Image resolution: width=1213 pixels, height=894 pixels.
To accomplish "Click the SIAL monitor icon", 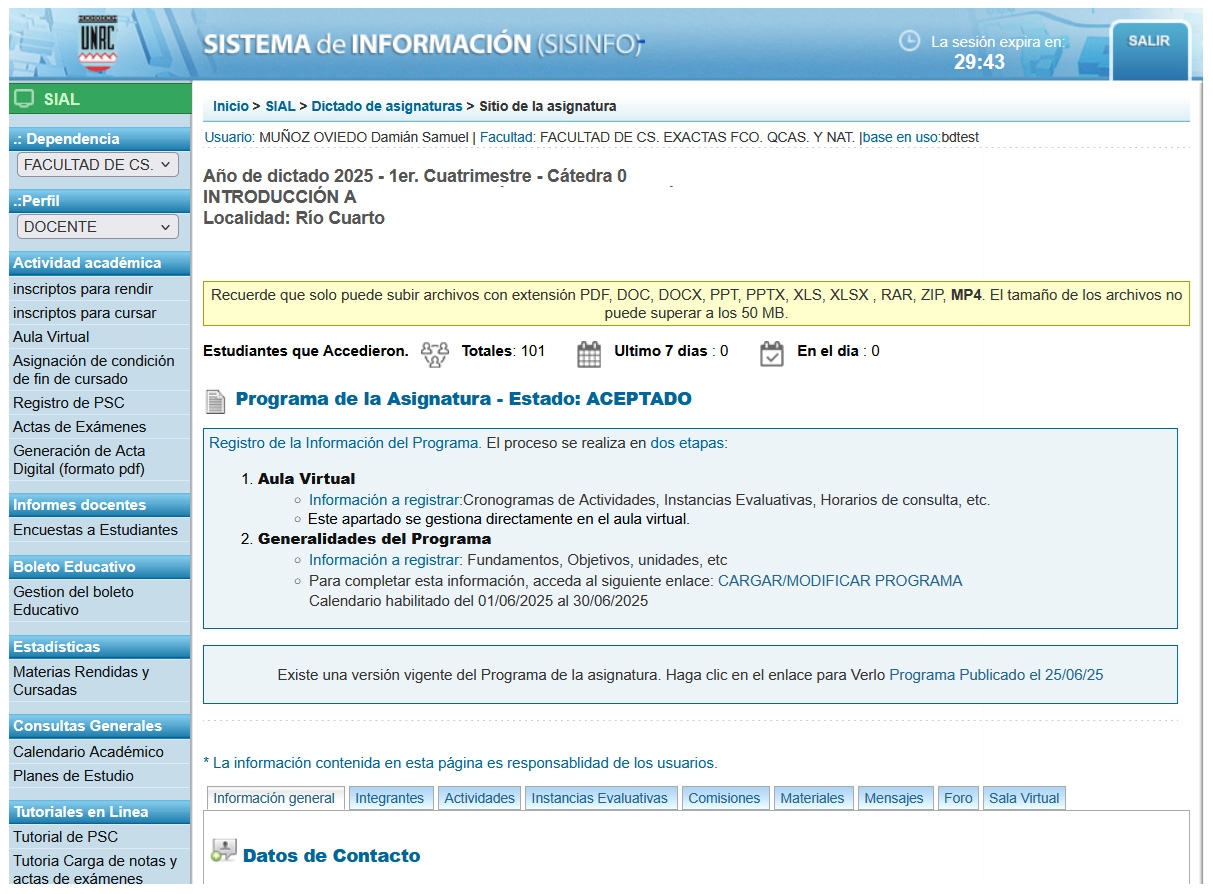I will tap(25, 99).
